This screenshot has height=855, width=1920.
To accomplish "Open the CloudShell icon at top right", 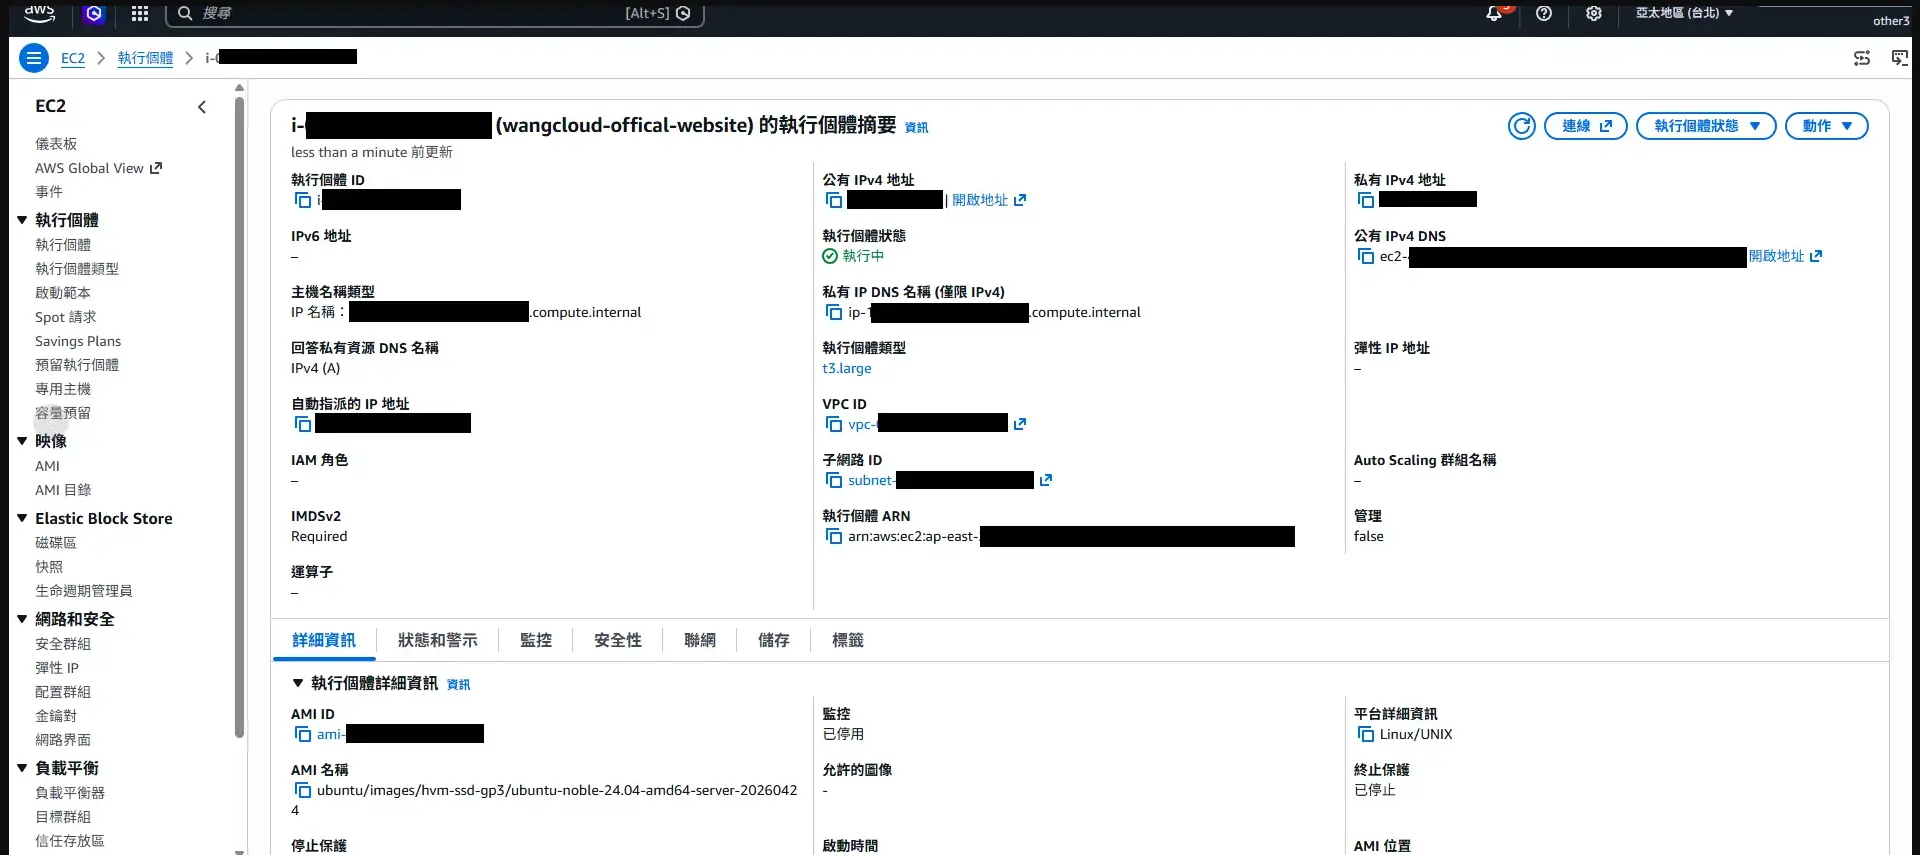I will click(1900, 58).
